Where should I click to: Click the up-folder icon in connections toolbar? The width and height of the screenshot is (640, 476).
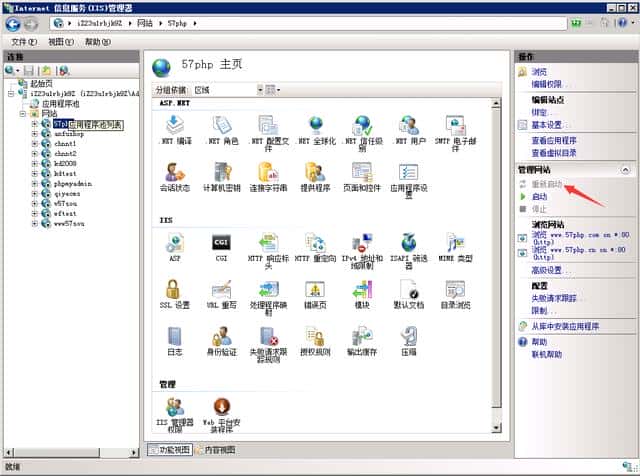[46, 71]
